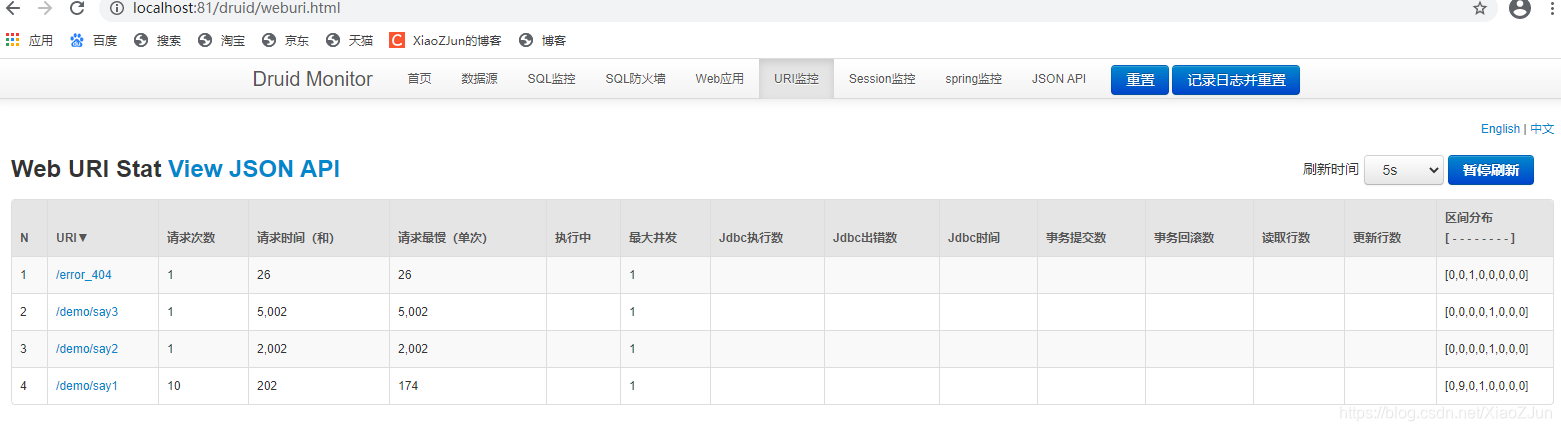Viewport: 1561px width, 431px height.
Task: Open the Chrome profile avatar icon
Action: 1520,9
